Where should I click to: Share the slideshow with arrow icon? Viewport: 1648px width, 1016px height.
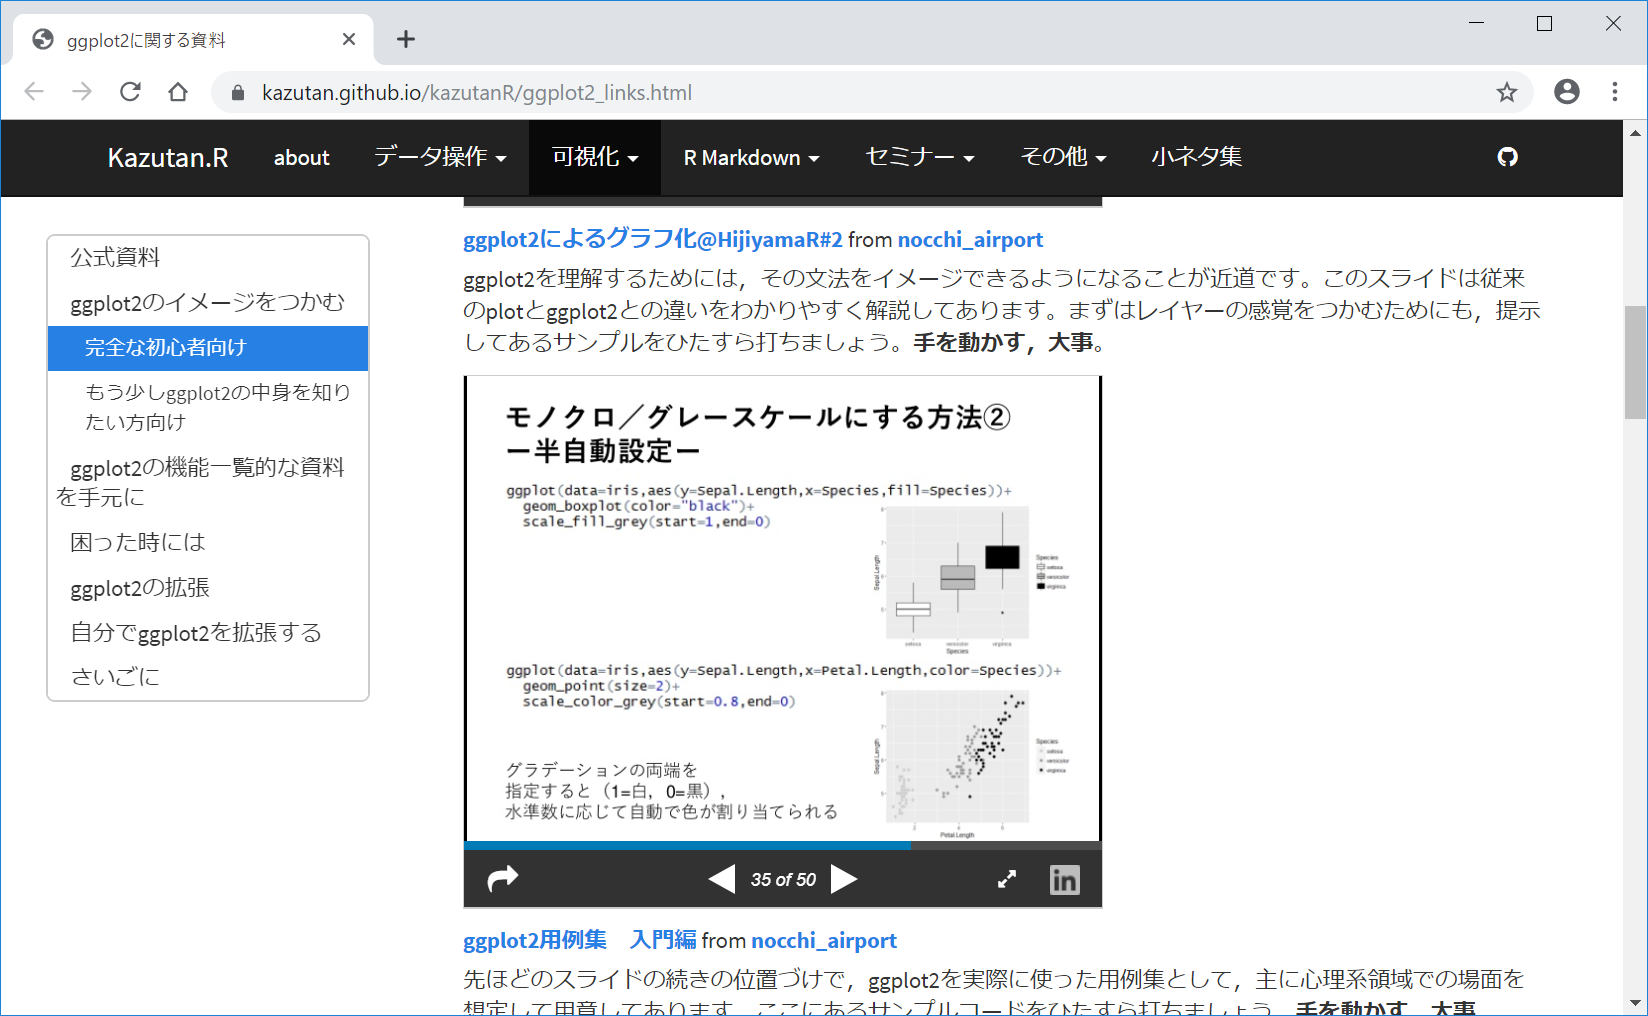502,879
